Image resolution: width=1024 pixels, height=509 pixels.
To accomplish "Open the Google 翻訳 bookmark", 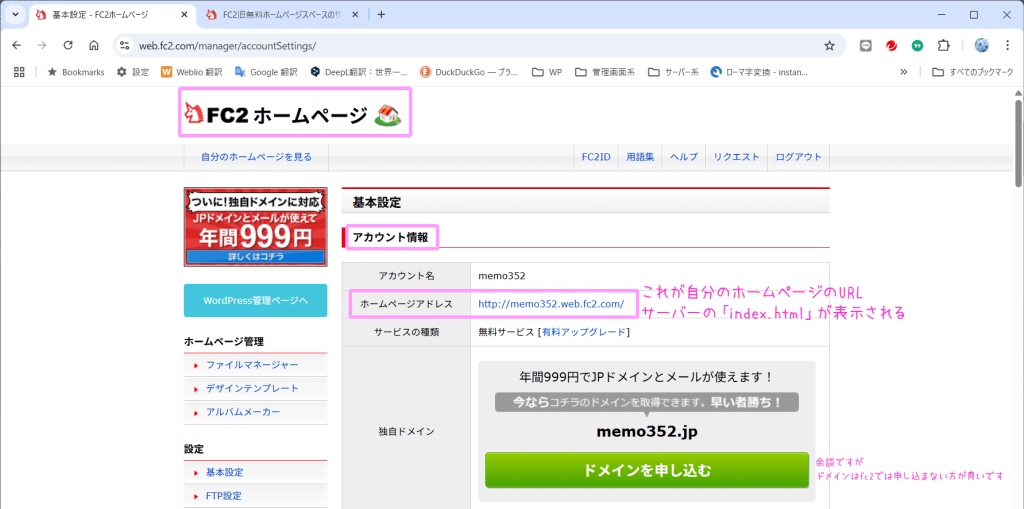I will [x=266, y=72].
